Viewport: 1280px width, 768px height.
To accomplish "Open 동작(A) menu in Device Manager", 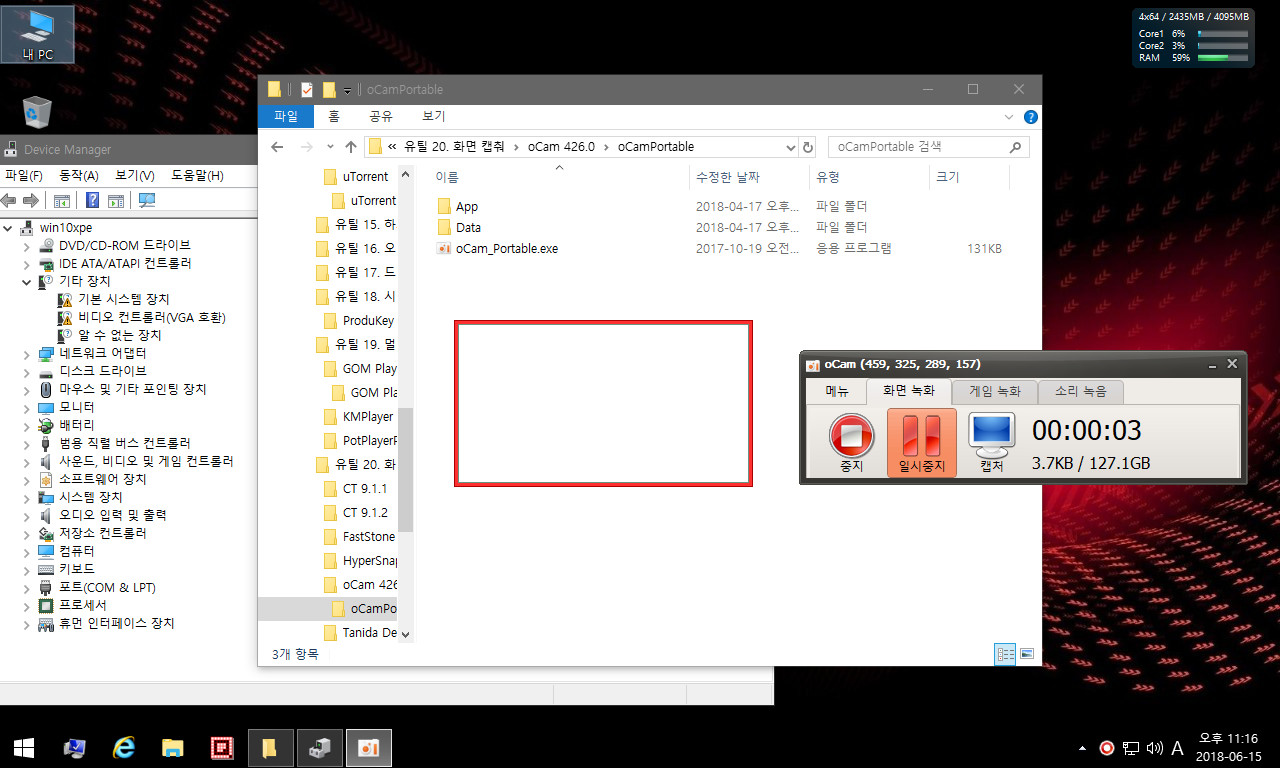I will (x=79, y=176).
